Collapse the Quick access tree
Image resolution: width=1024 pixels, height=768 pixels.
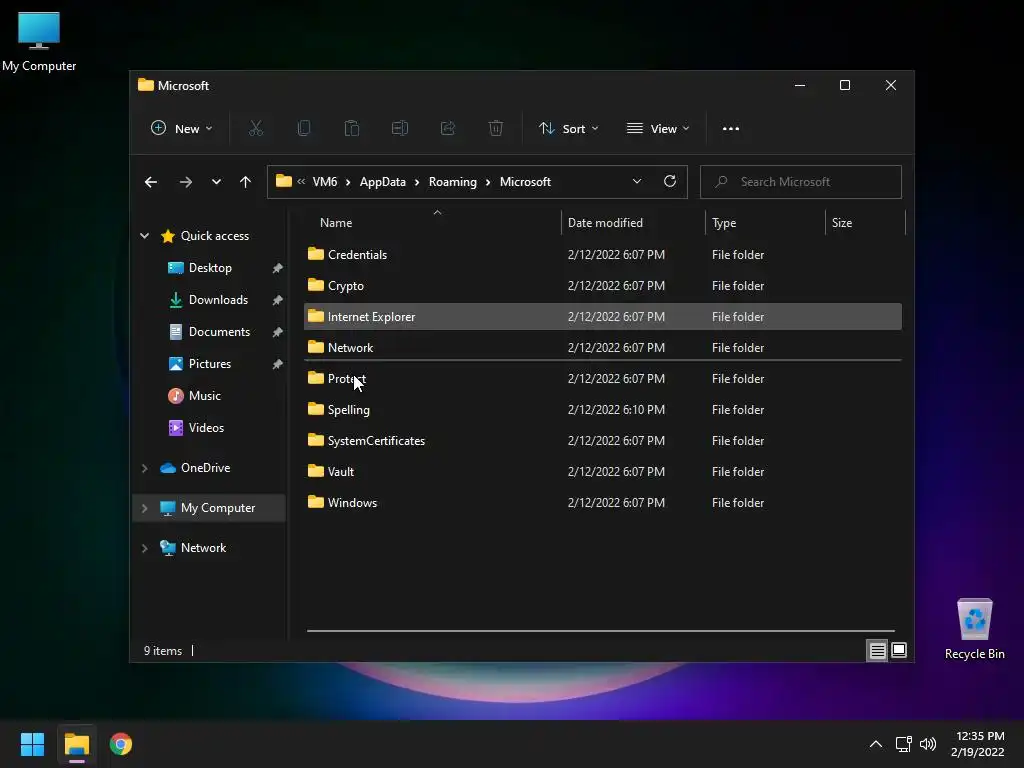[144, 236]
